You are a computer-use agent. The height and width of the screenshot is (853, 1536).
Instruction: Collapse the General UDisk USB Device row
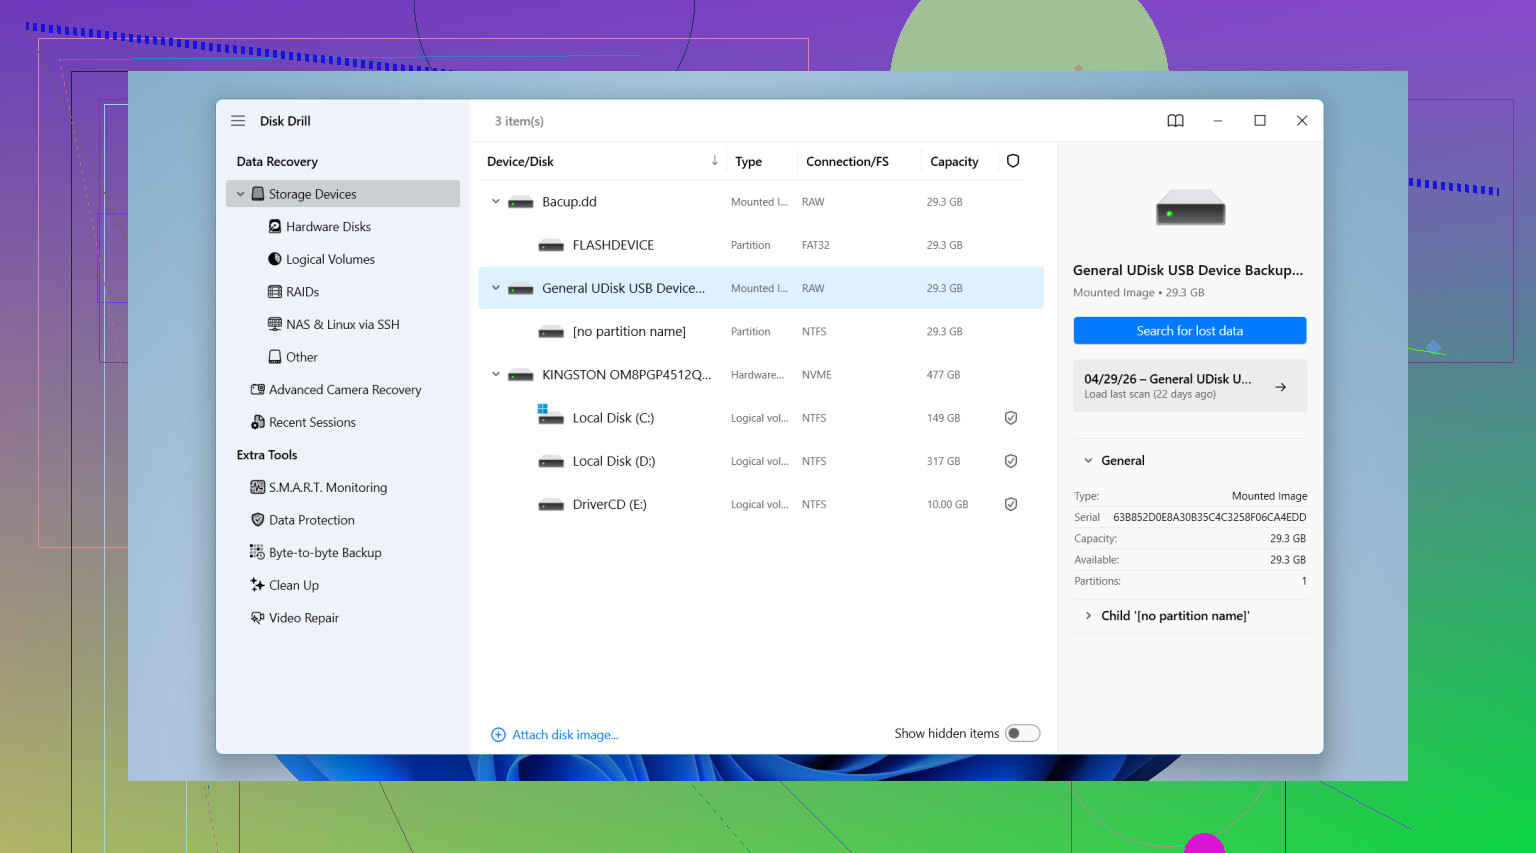point(495,288)
